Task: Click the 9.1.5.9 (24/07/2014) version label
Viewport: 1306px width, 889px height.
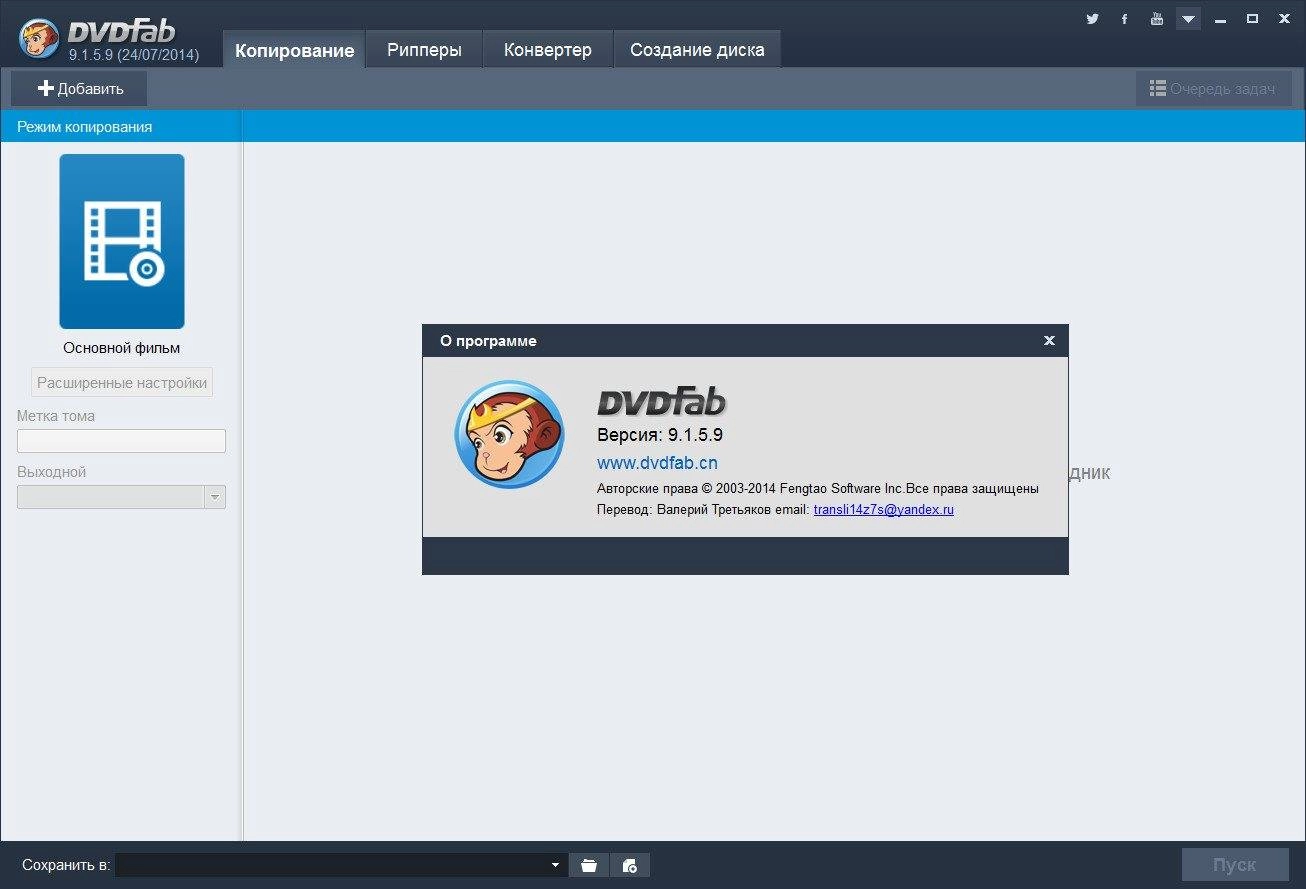Action: pos(133,55)
